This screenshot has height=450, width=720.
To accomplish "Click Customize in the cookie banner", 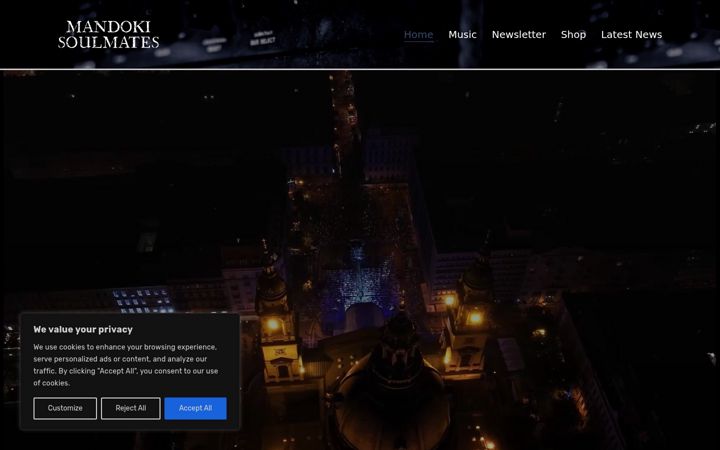I will 65,408.
